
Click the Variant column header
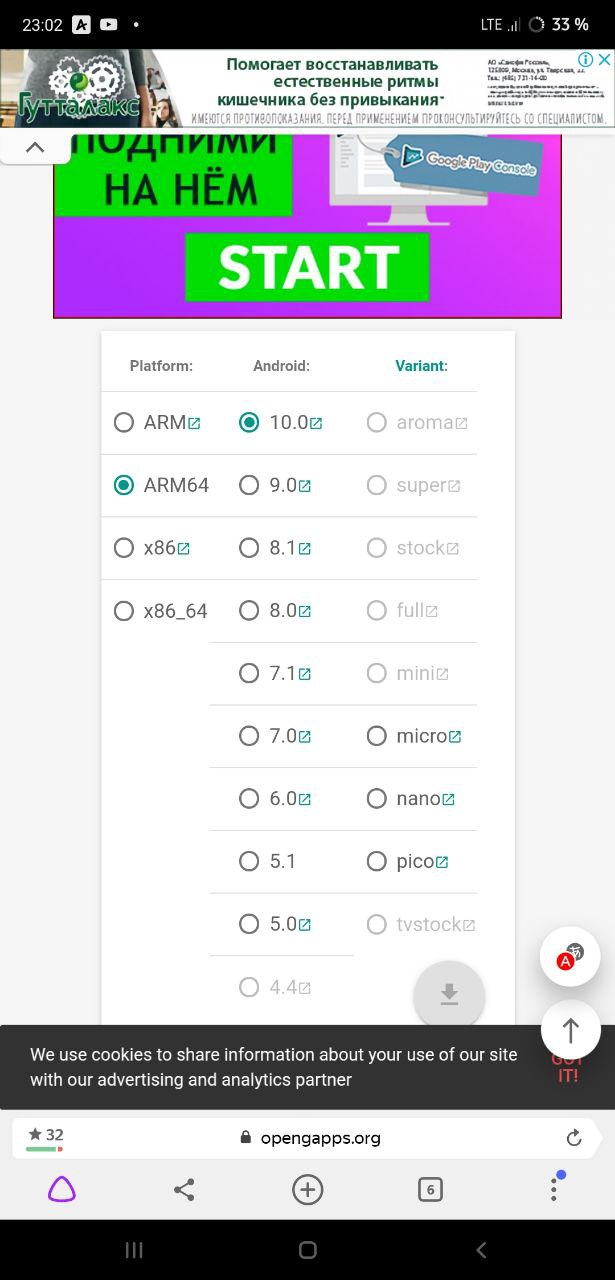point(421,366)
